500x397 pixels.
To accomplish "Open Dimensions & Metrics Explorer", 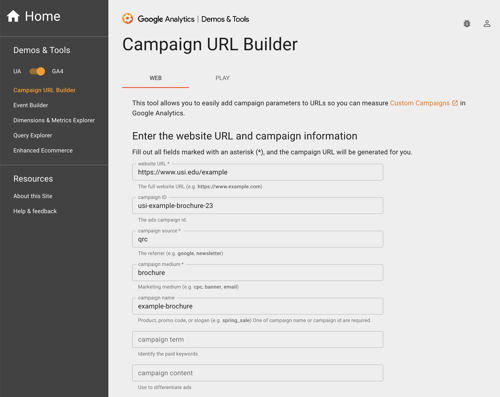I will 54,120.
